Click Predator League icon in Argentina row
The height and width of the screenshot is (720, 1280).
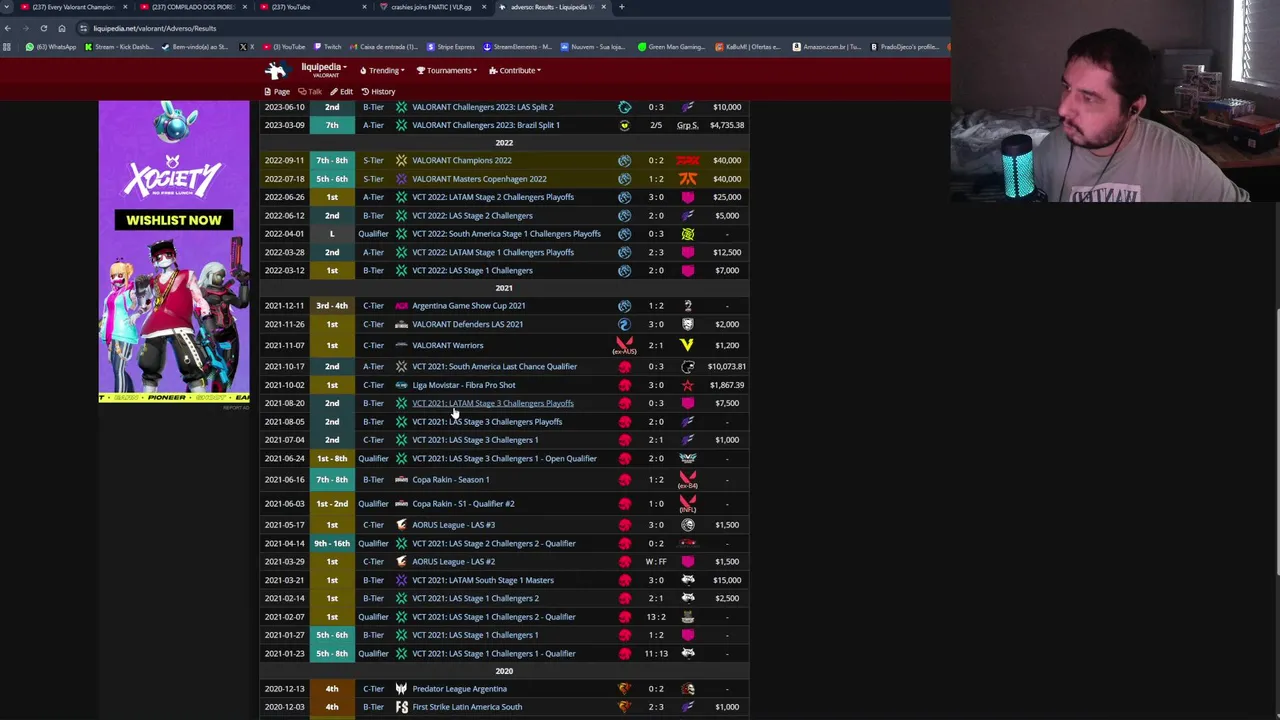(401, 689)
